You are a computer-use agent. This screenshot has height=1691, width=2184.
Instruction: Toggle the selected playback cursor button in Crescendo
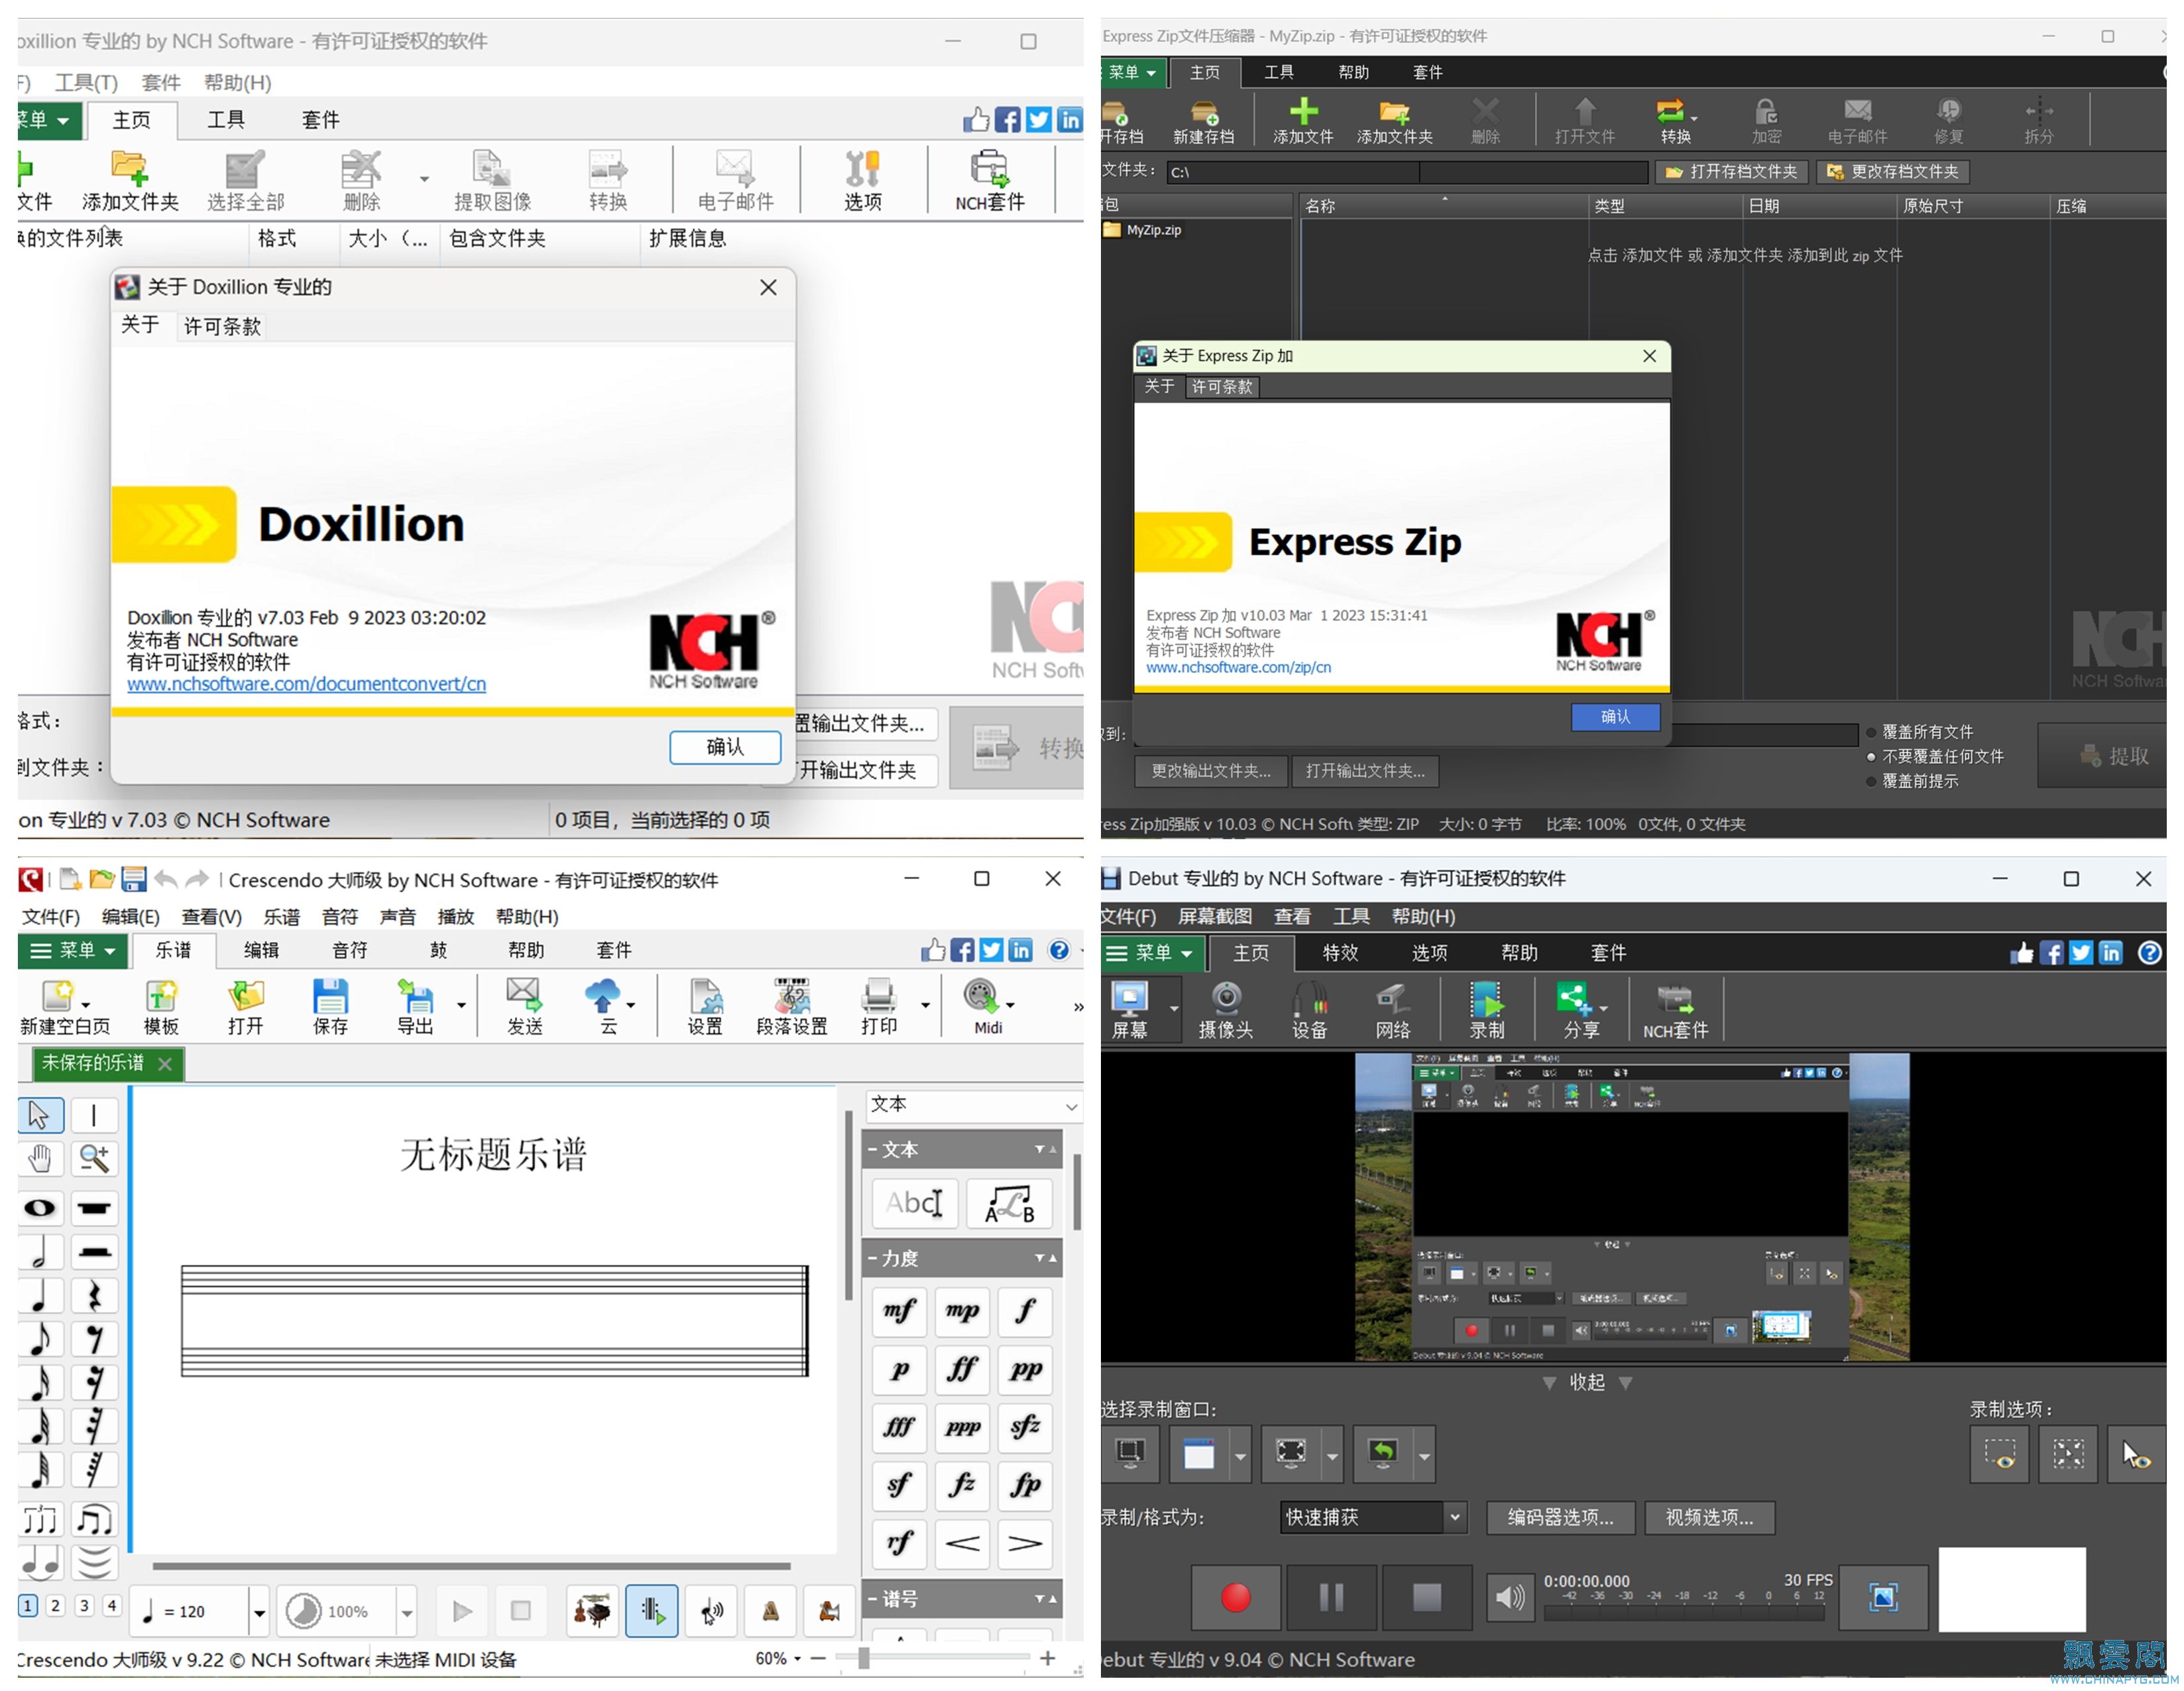[652, 1610]
